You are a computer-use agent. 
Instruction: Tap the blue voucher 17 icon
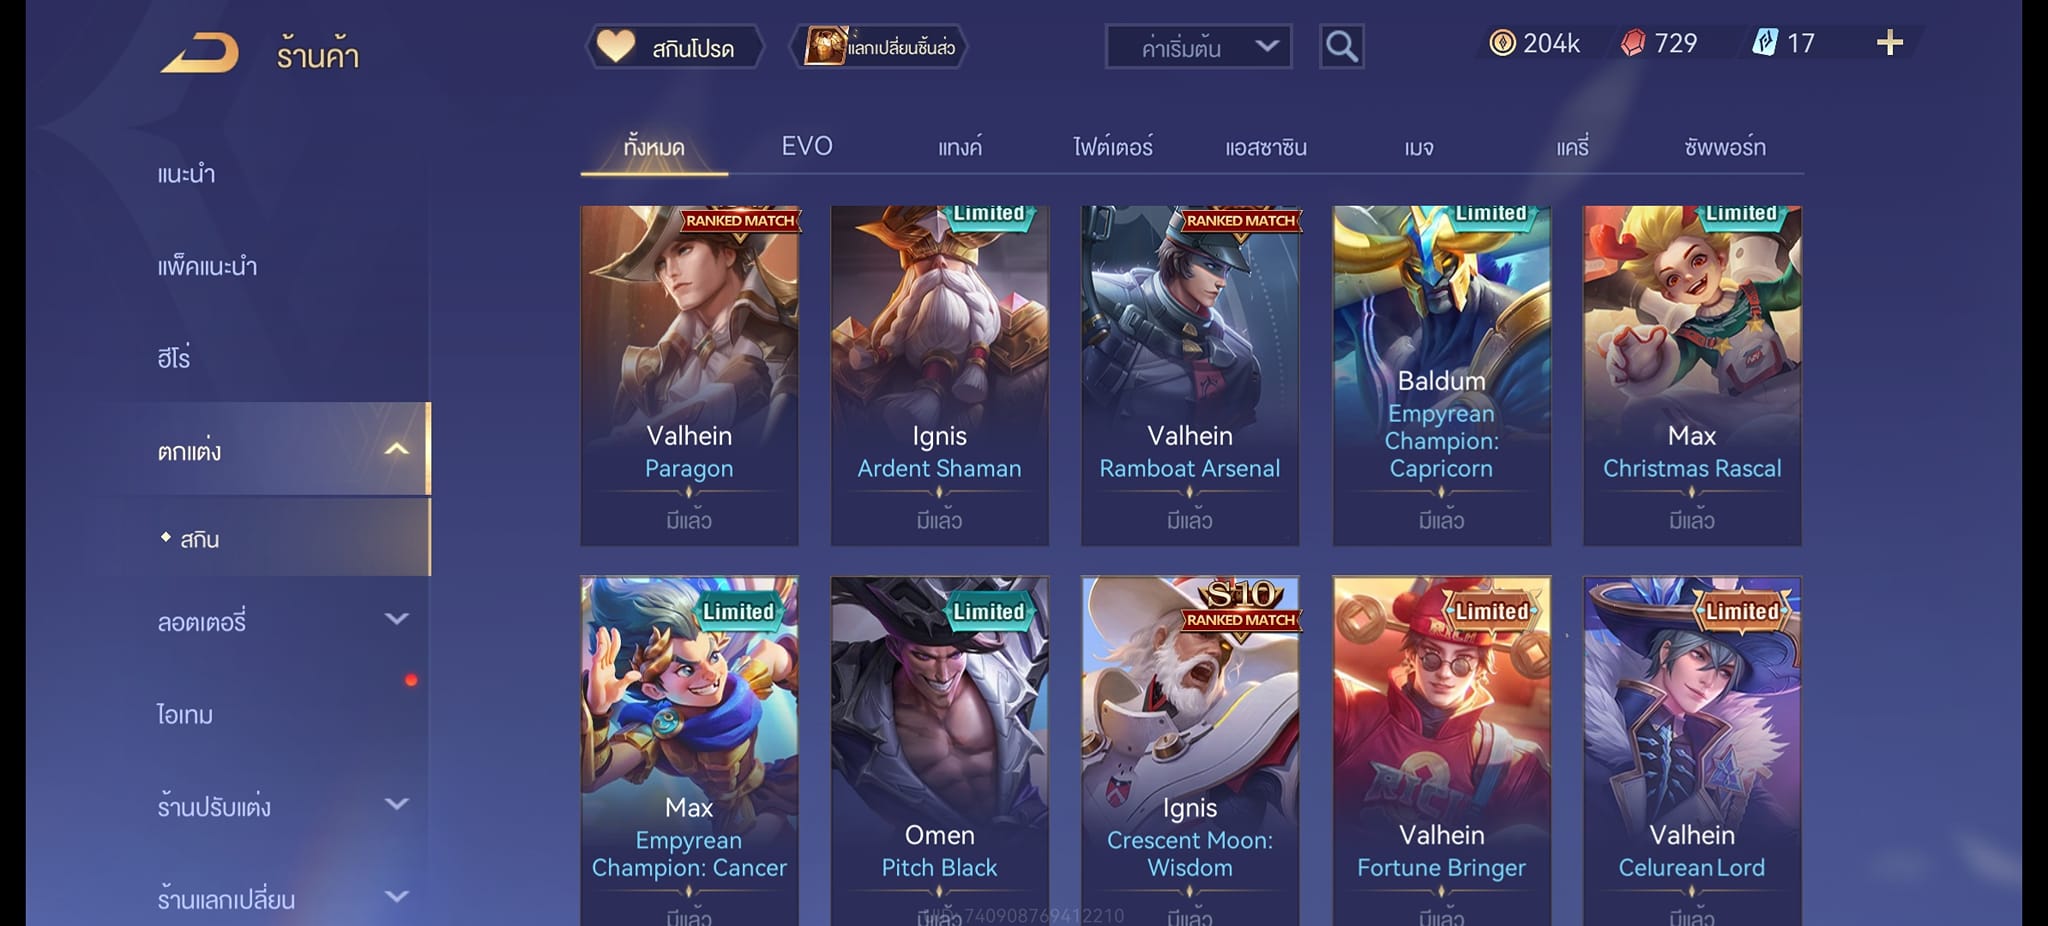(1764, 43)
